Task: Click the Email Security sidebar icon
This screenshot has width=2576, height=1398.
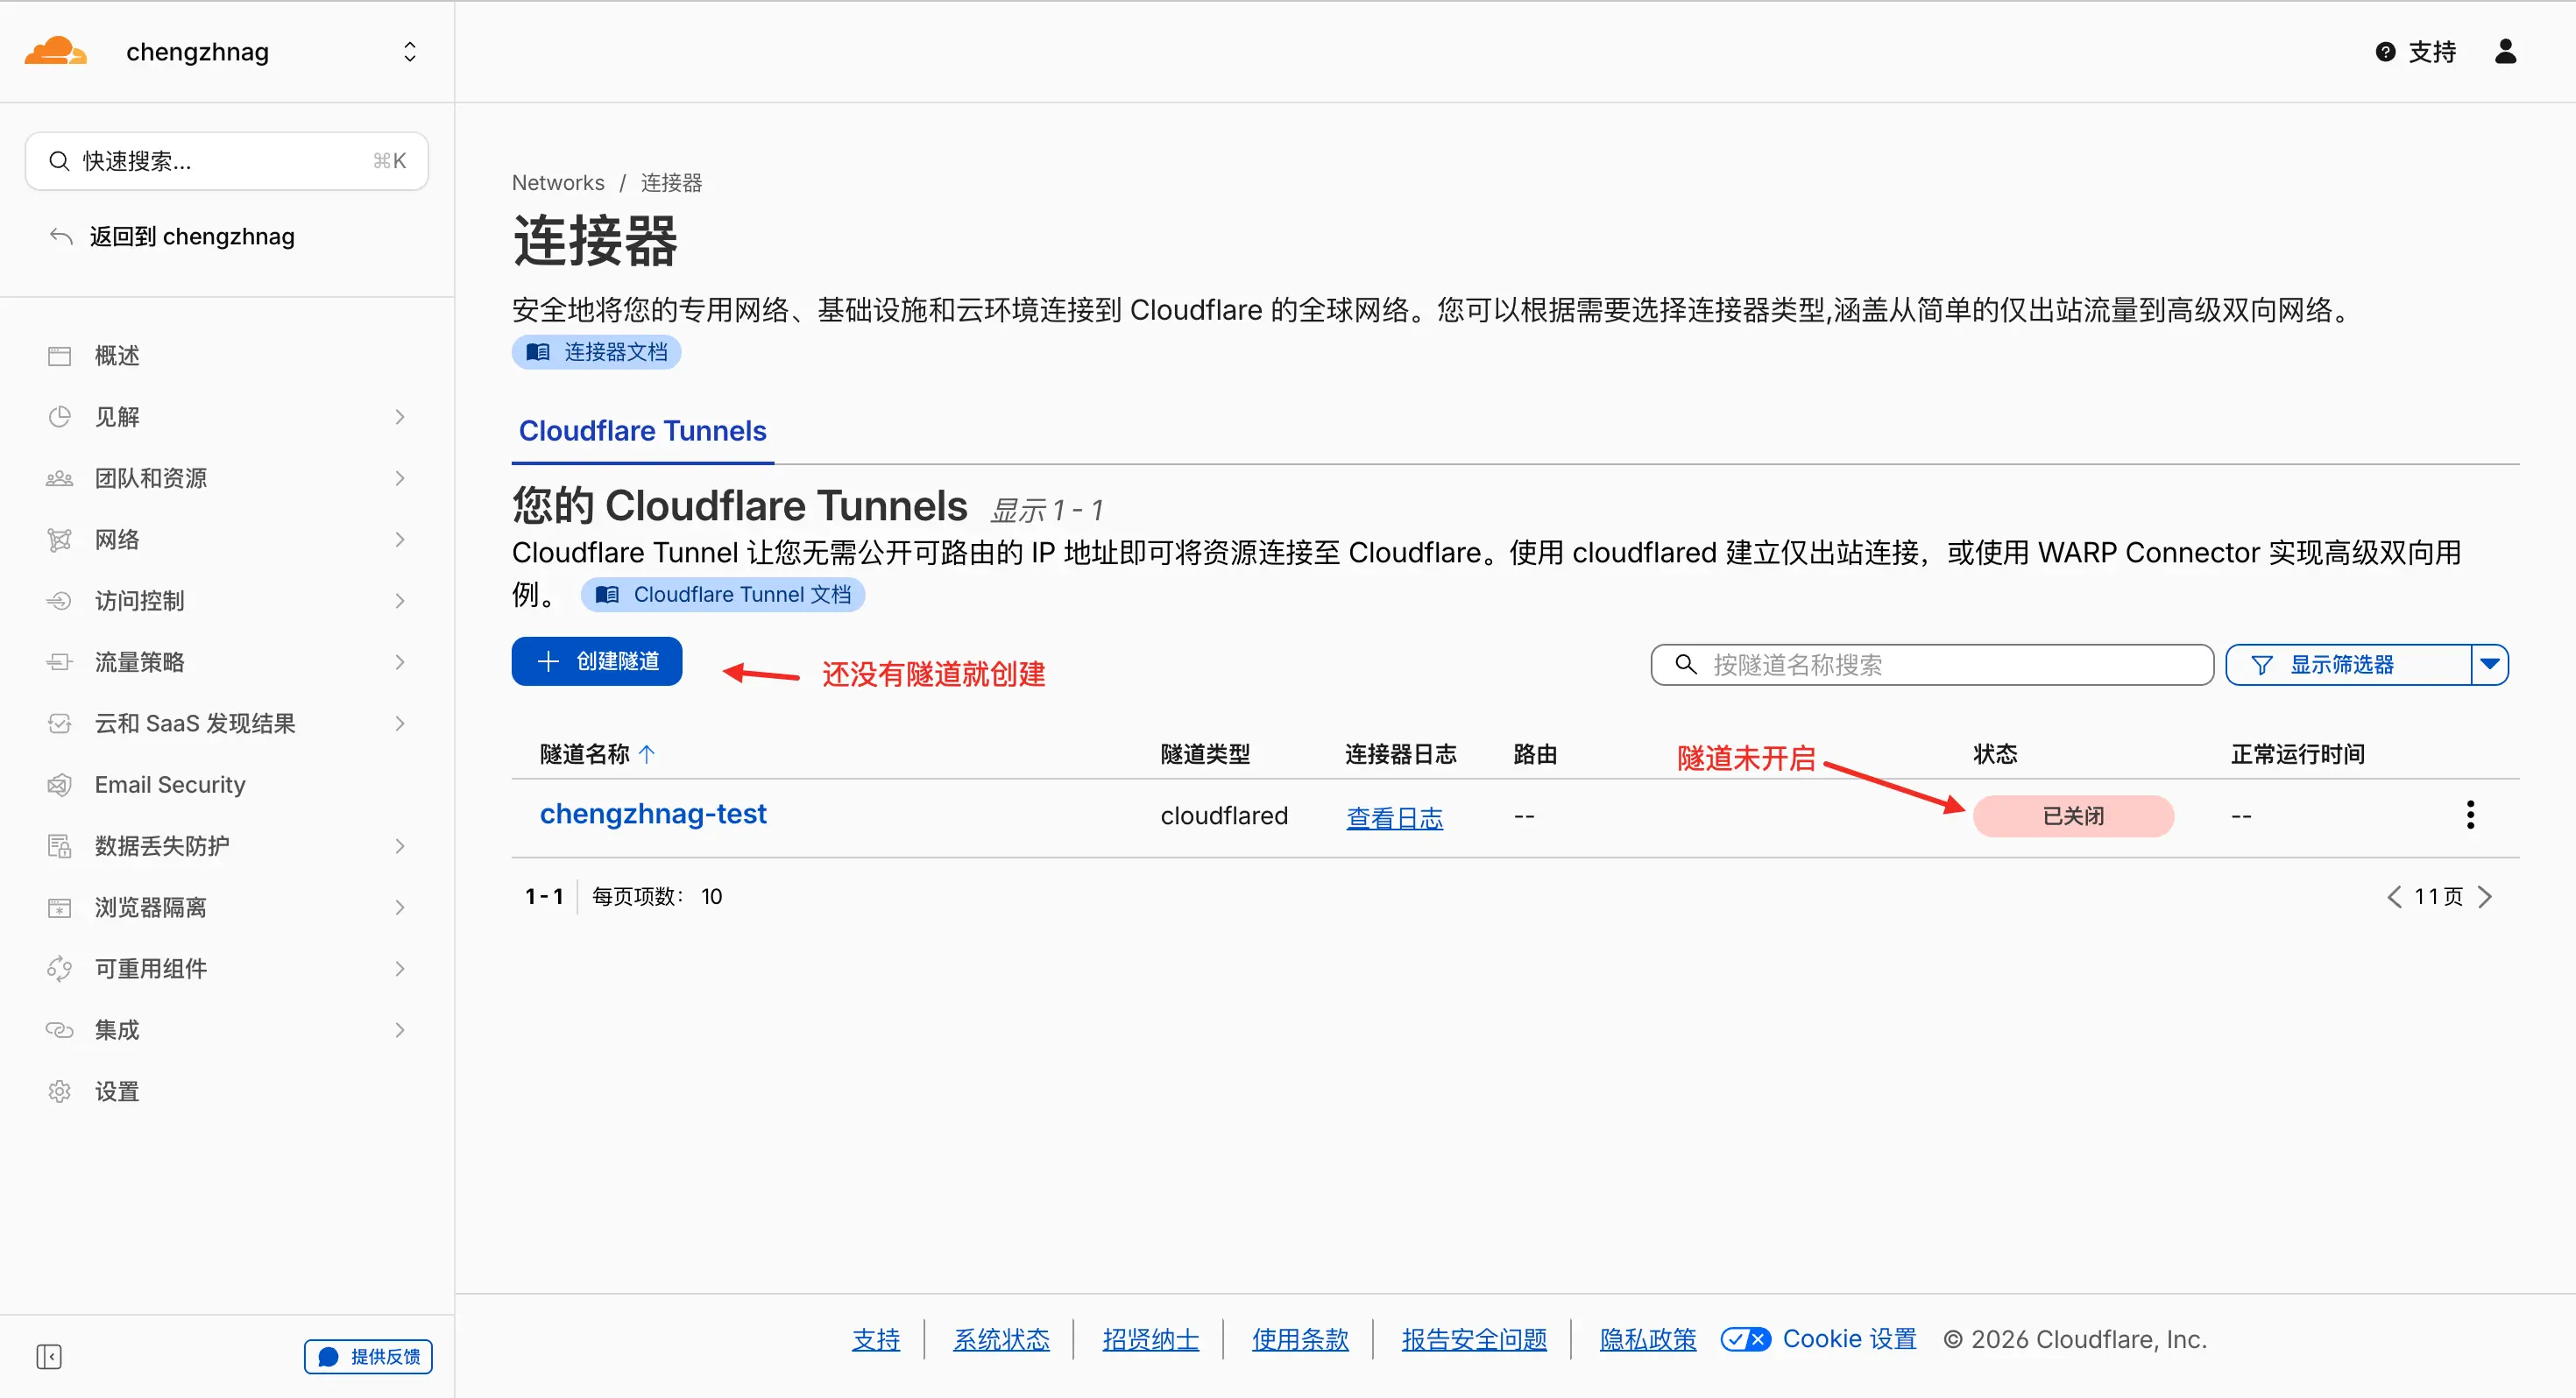Action: (59, 785)
